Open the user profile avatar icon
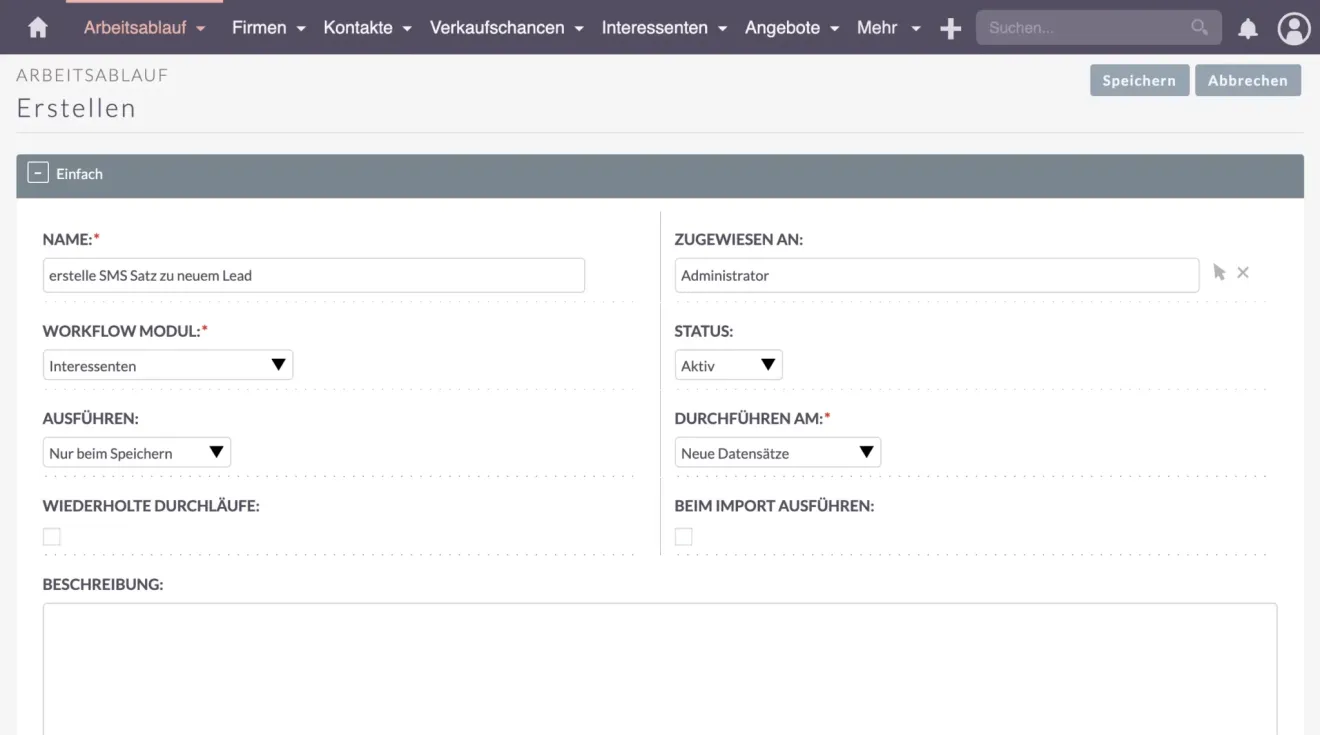The height and width of the screenshot is (735, 1320). click(x=1293, y=27)
